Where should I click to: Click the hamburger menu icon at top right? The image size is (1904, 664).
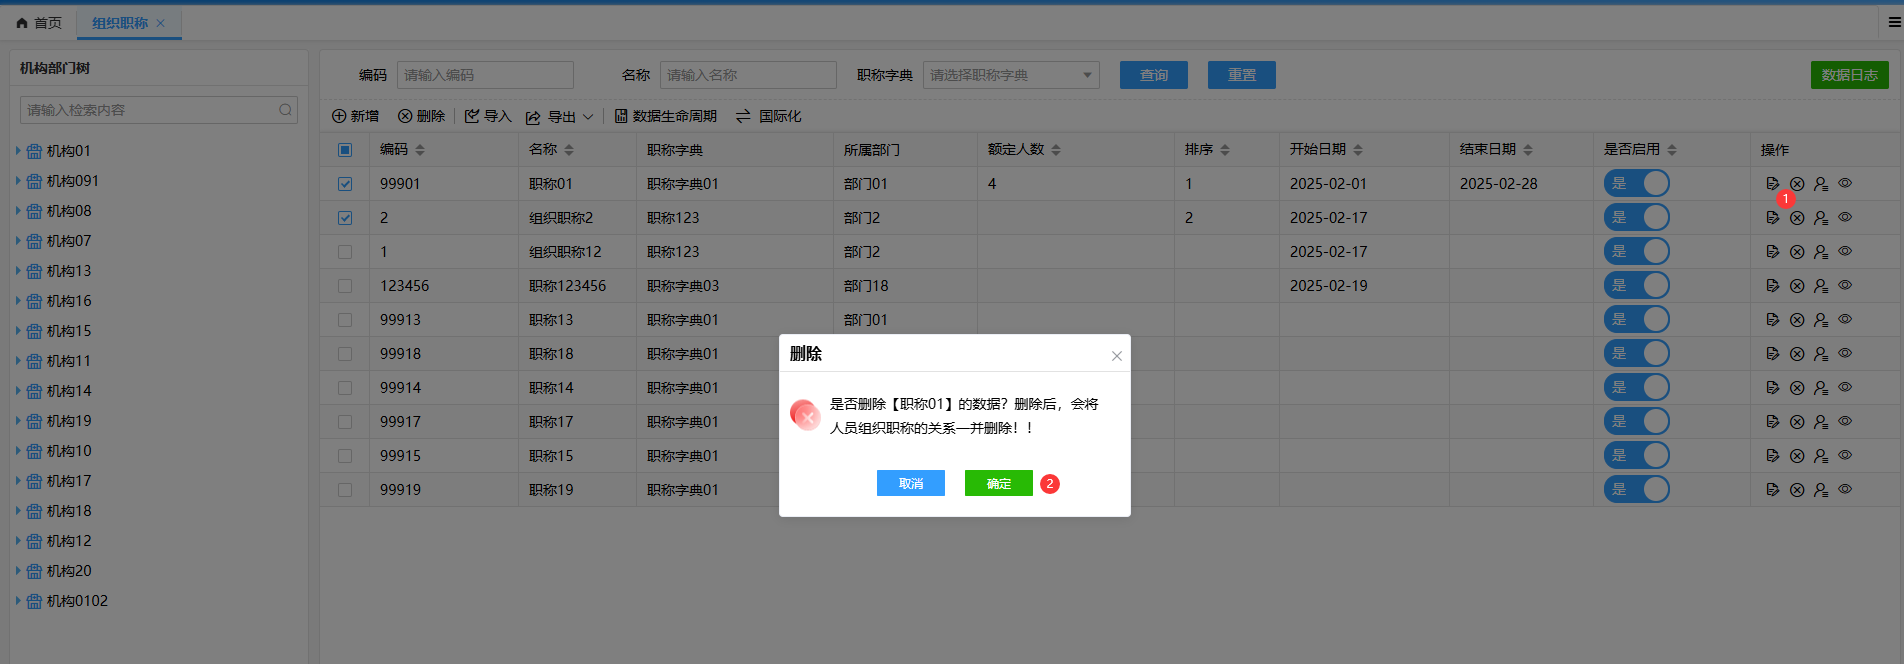[1894, 22]
